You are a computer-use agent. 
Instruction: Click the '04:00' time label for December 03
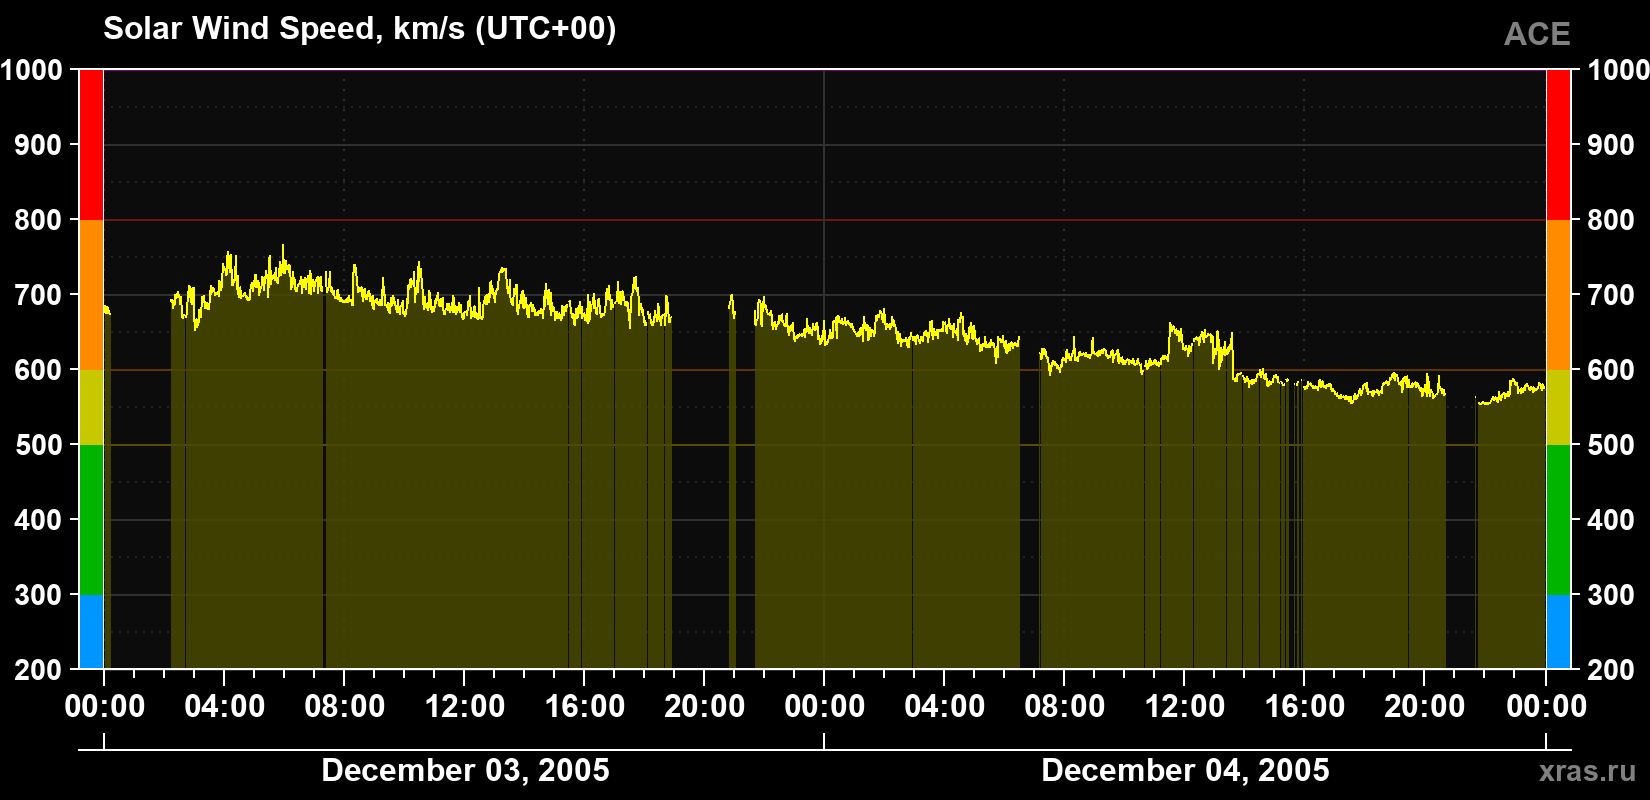225,706
